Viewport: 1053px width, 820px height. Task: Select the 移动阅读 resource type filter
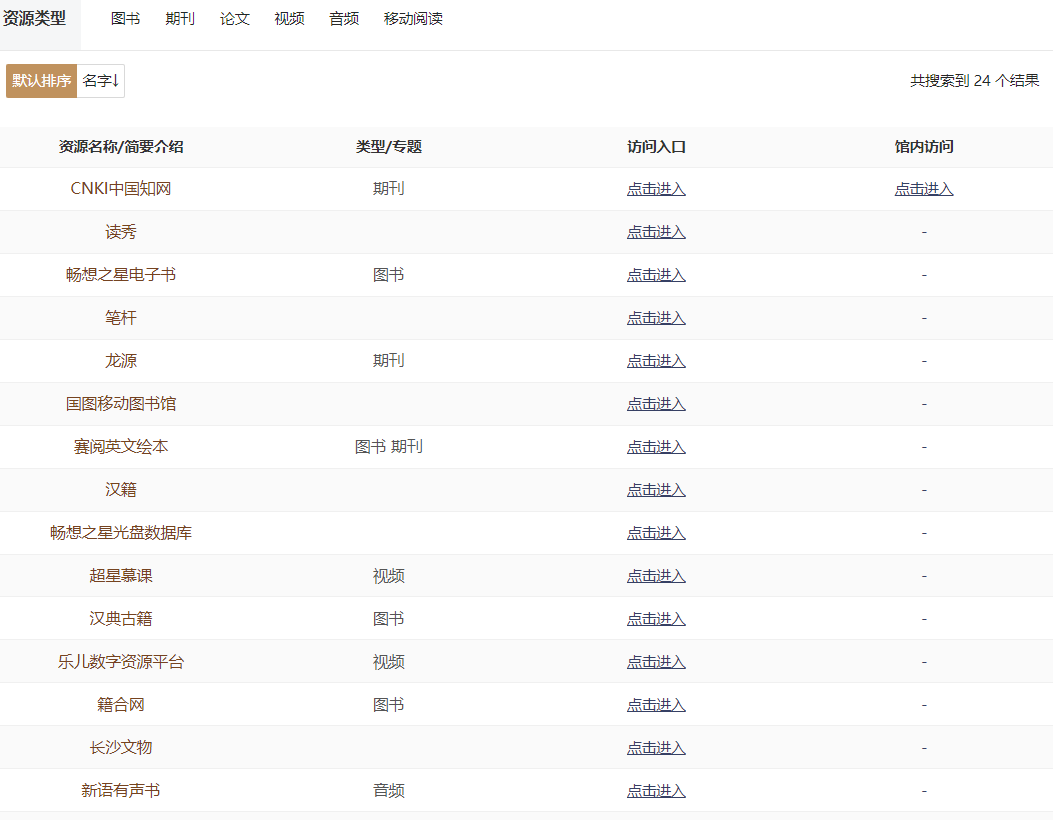(x=413, y=19)
